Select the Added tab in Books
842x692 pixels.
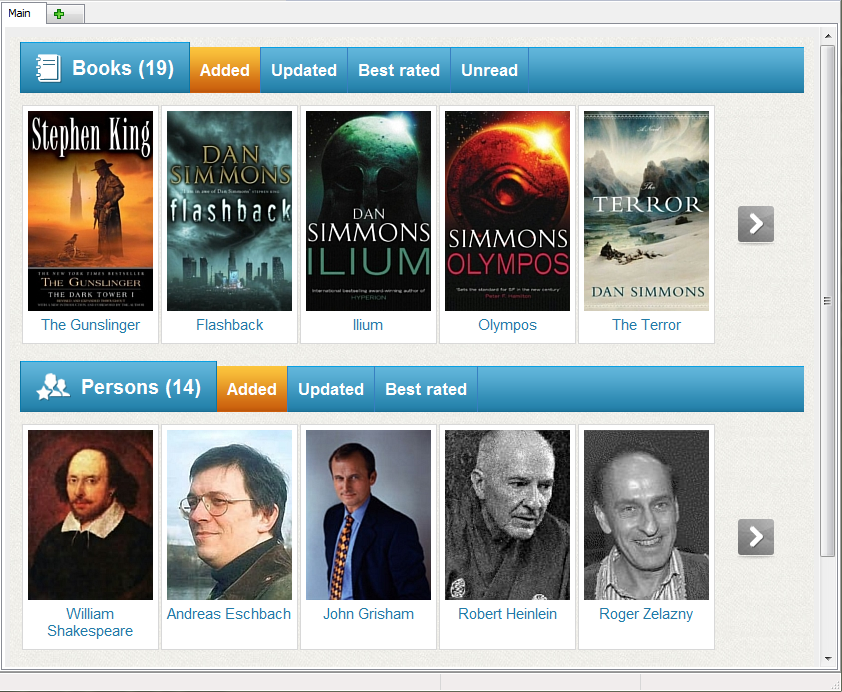pos(225,70)
